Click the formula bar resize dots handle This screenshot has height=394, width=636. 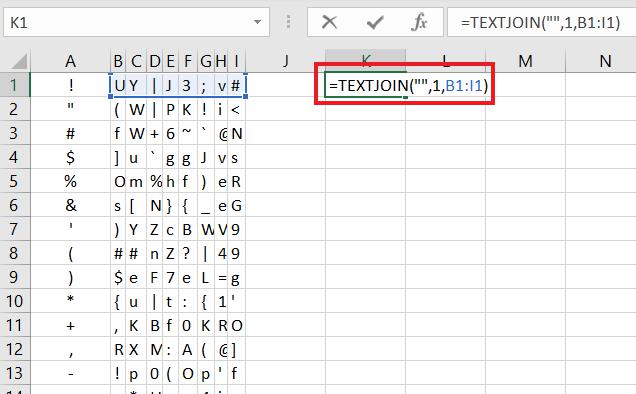(x=288, y=22)
